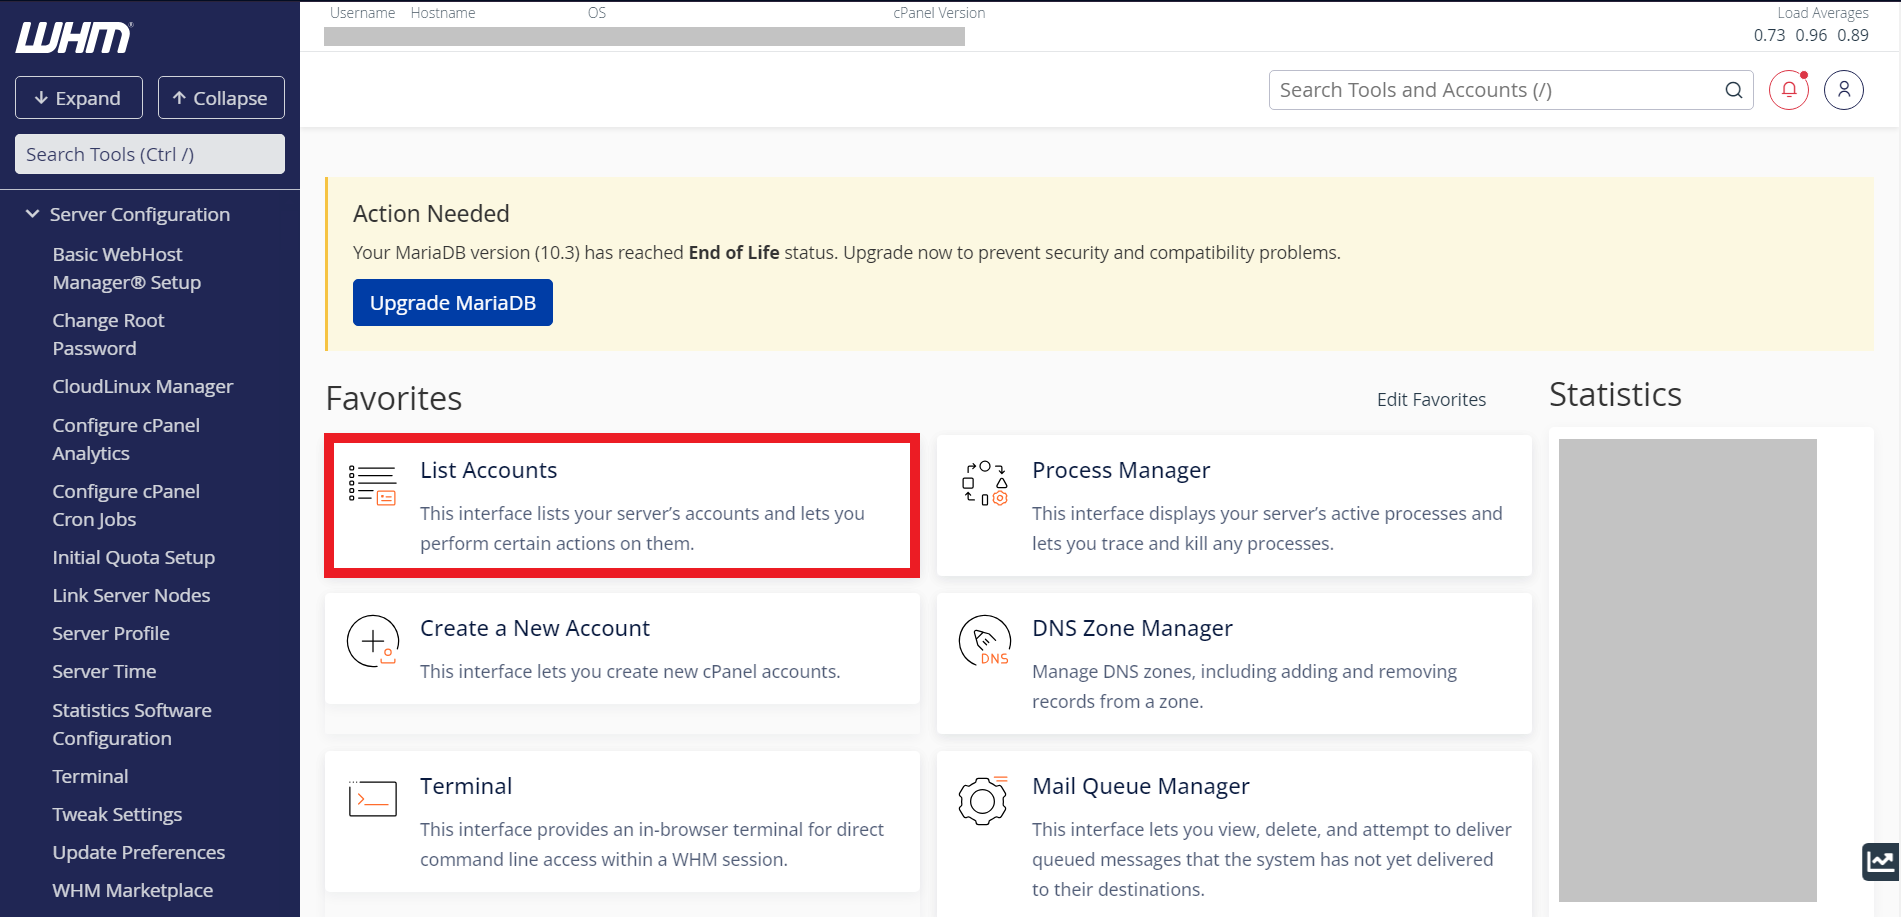Open CloudLinux Manager in sidebar
Viewport: 1901px width, 917px height.
point(143,386)
